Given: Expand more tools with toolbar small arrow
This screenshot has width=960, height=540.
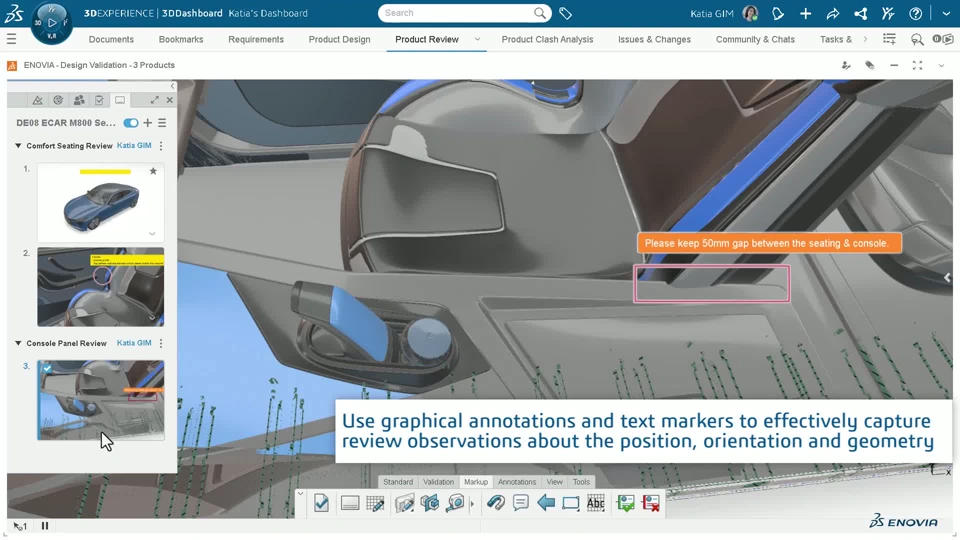Looking at the screenshot, I should (472, 504).
